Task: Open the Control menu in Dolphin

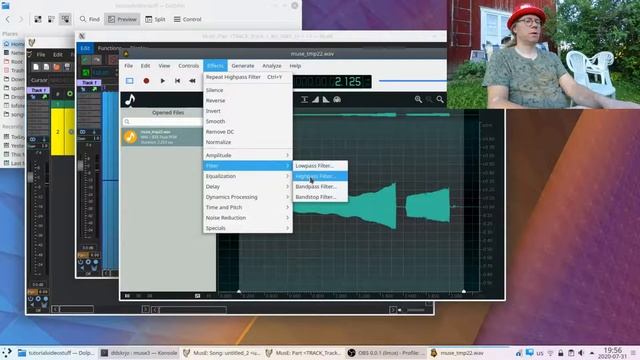Action: coord(188,19)
